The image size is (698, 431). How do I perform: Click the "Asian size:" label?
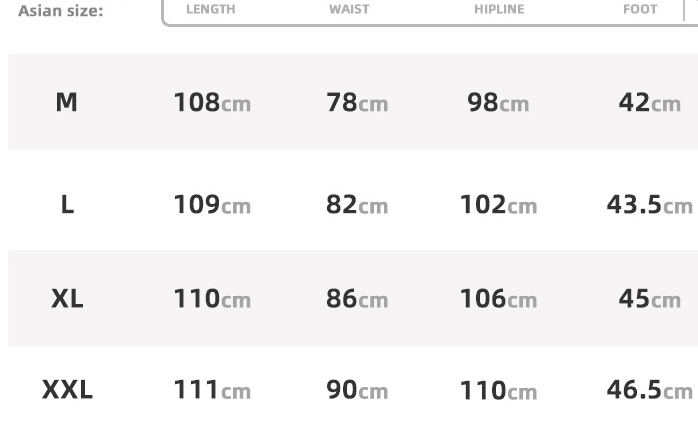click(60, 11)
